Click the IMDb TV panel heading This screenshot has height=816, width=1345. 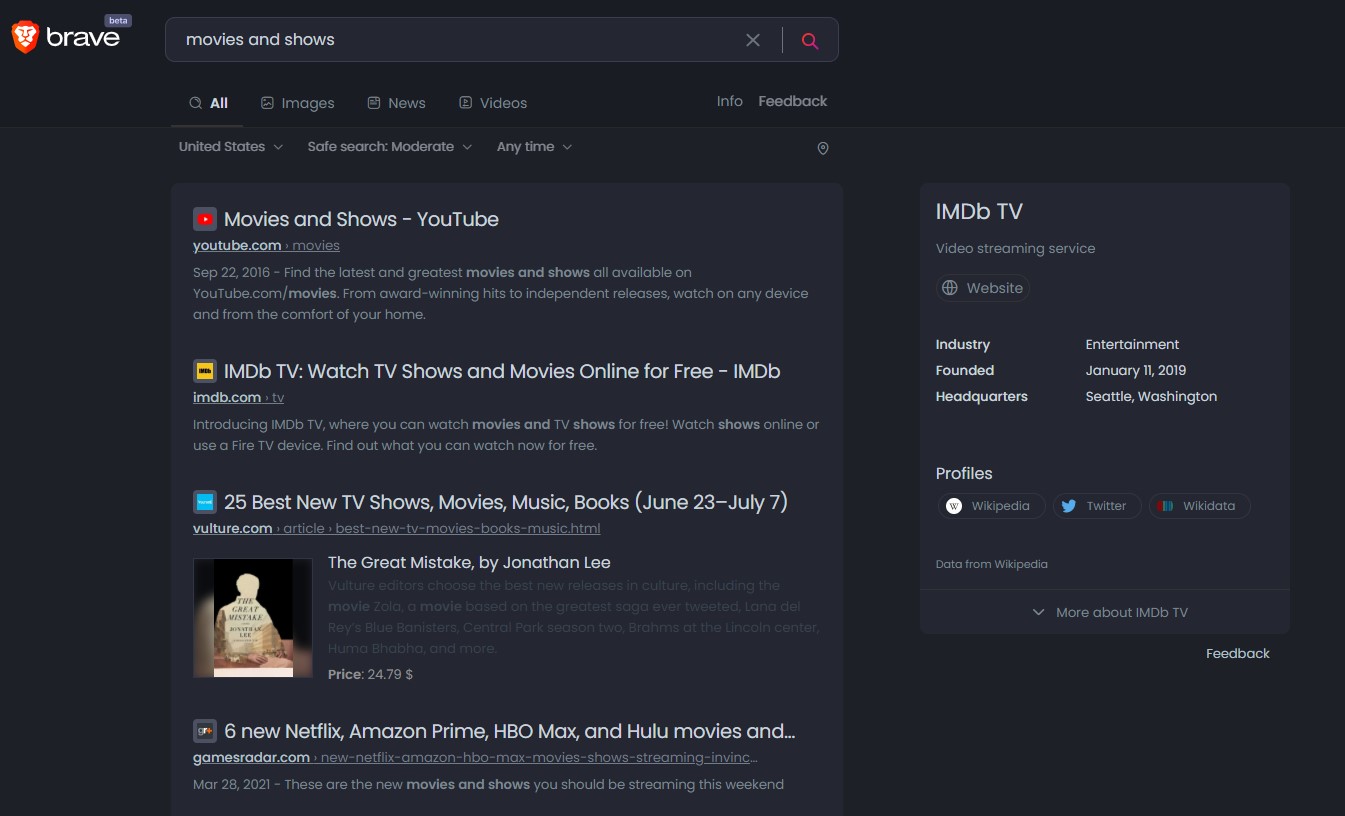click(x=979, y=212)
